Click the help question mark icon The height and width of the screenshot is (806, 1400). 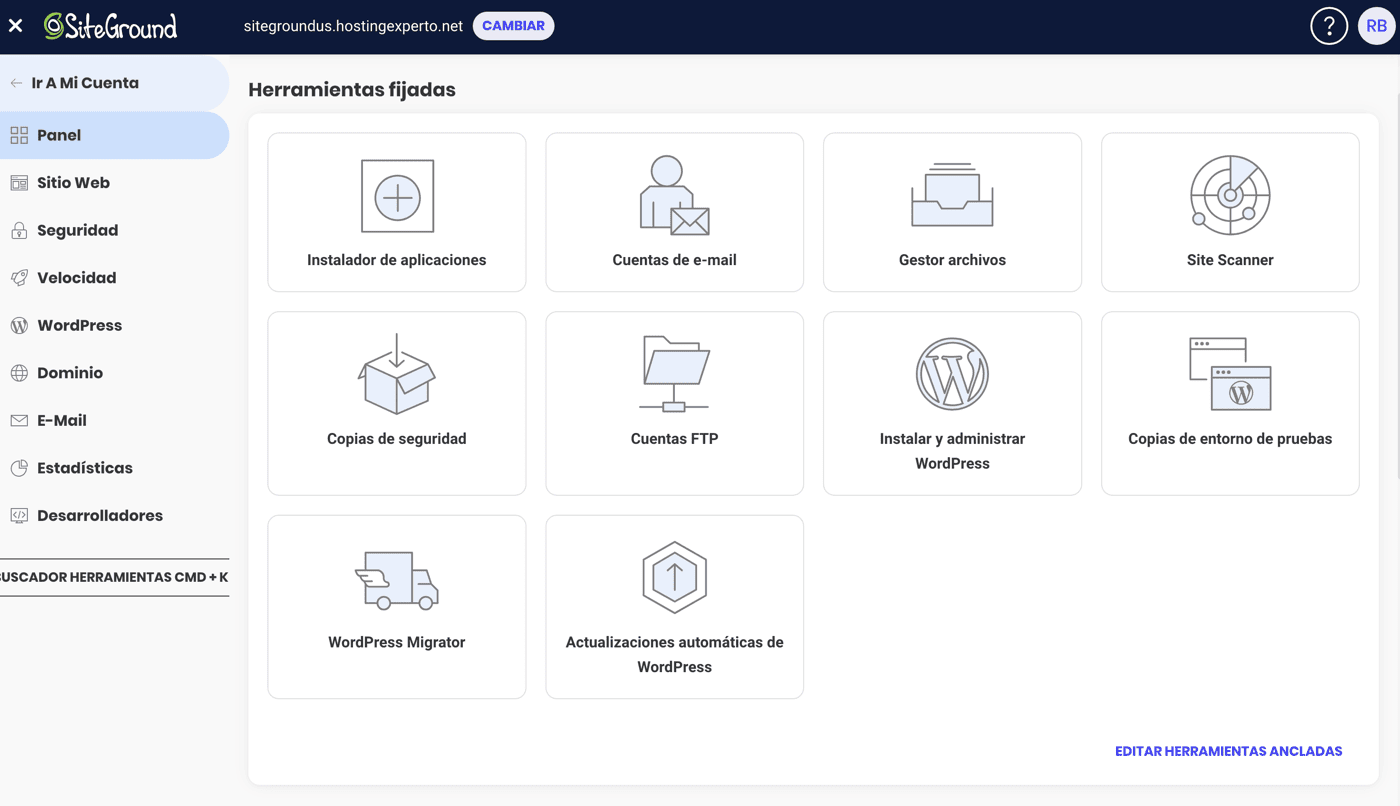coord(1329,26)
